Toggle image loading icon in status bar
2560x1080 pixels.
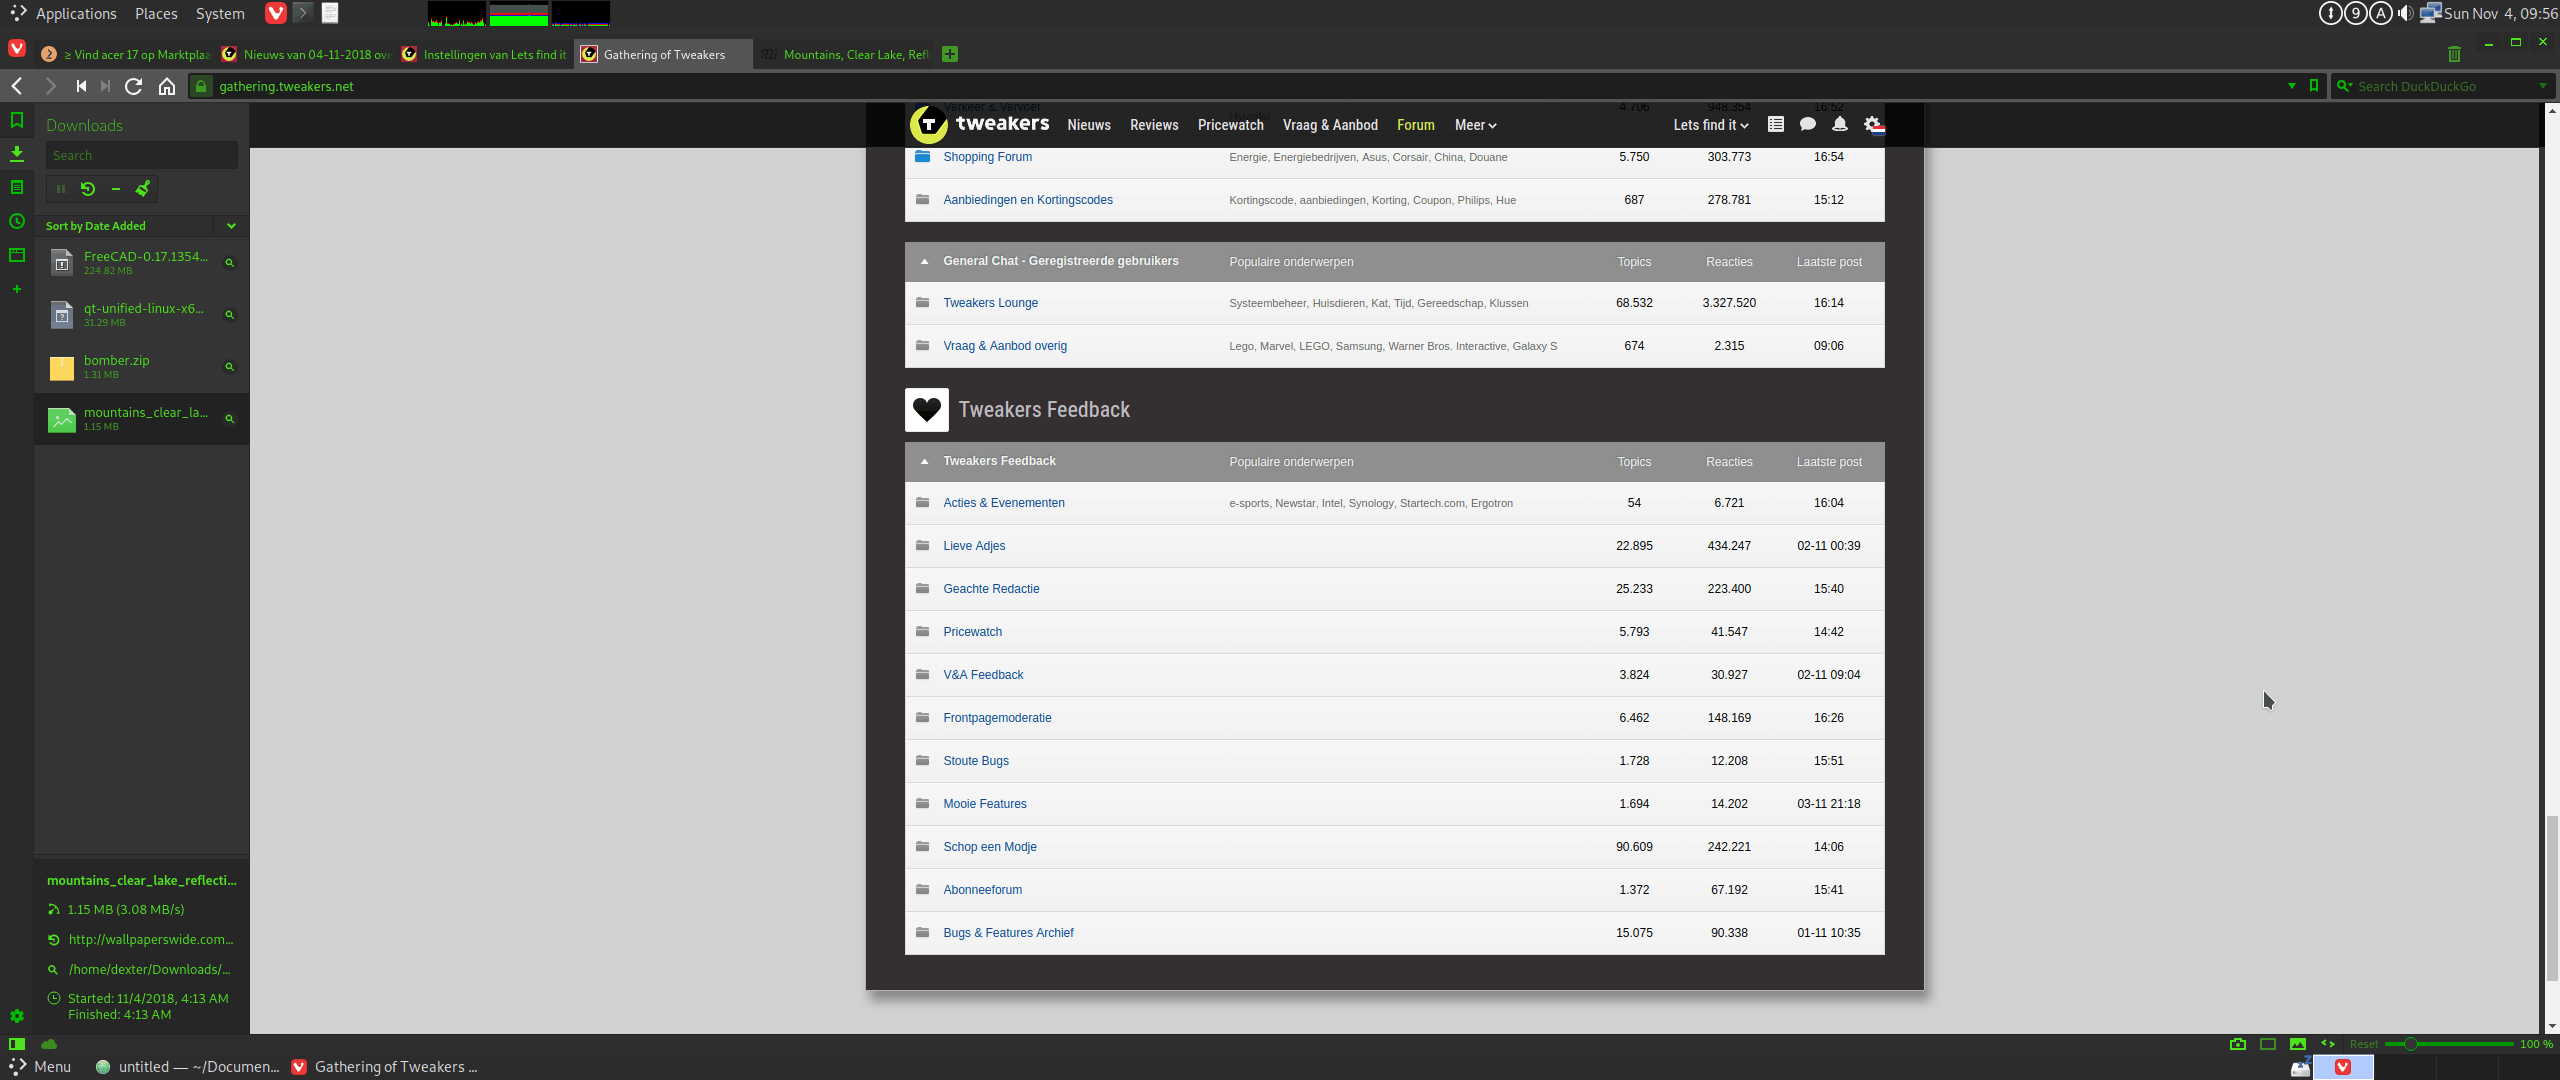point(2298,1044)
